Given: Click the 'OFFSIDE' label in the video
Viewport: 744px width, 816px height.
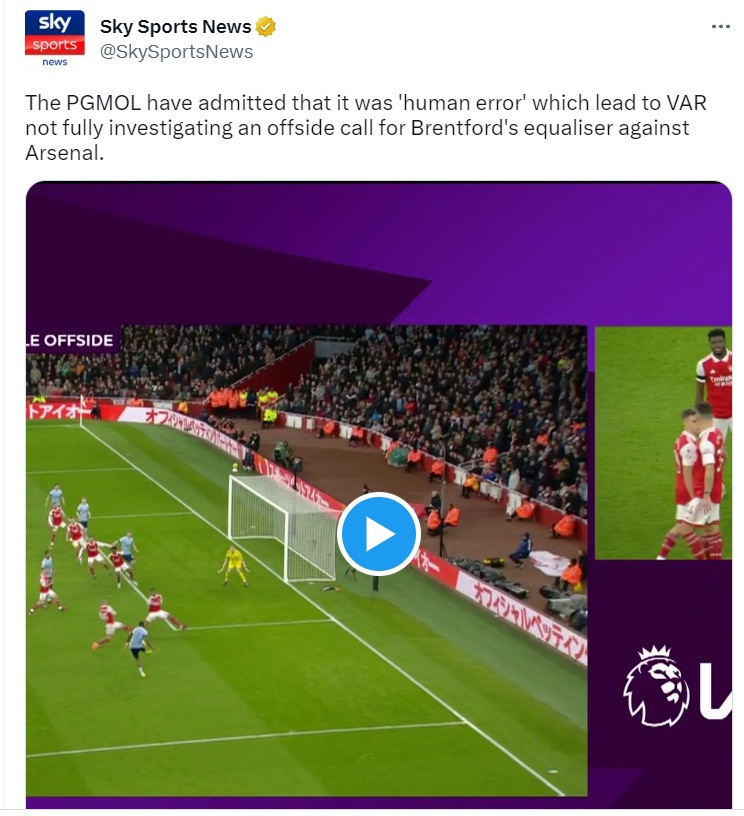Looking at the screenshot, I should click(x=72, y=340).
